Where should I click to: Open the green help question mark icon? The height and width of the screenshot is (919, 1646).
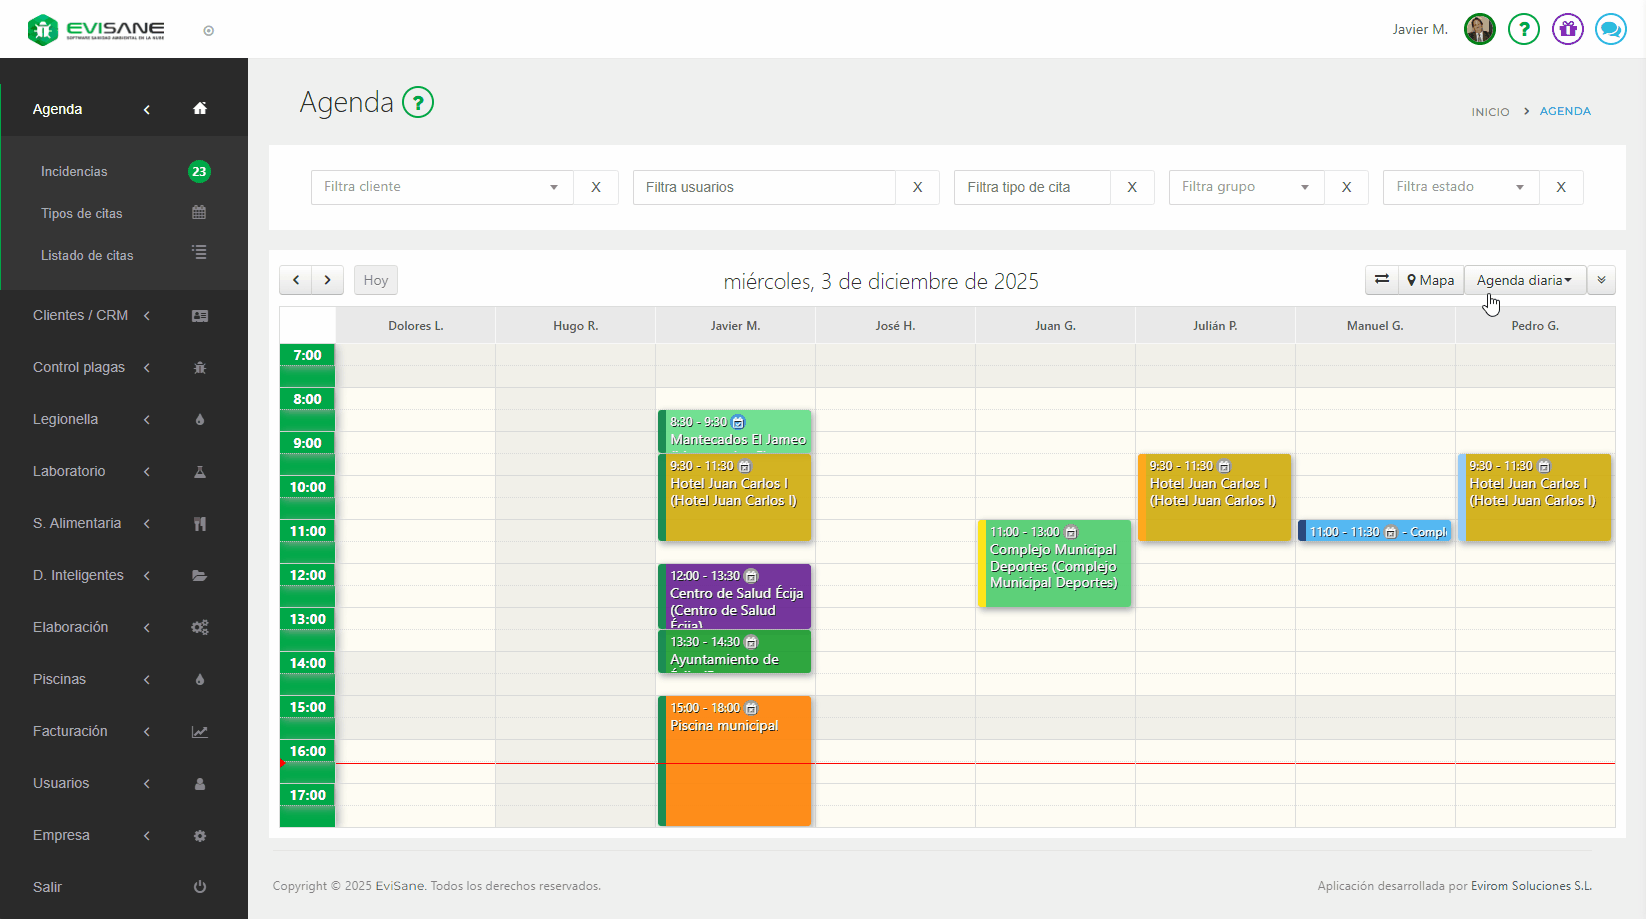click(x=1523, y=29)
